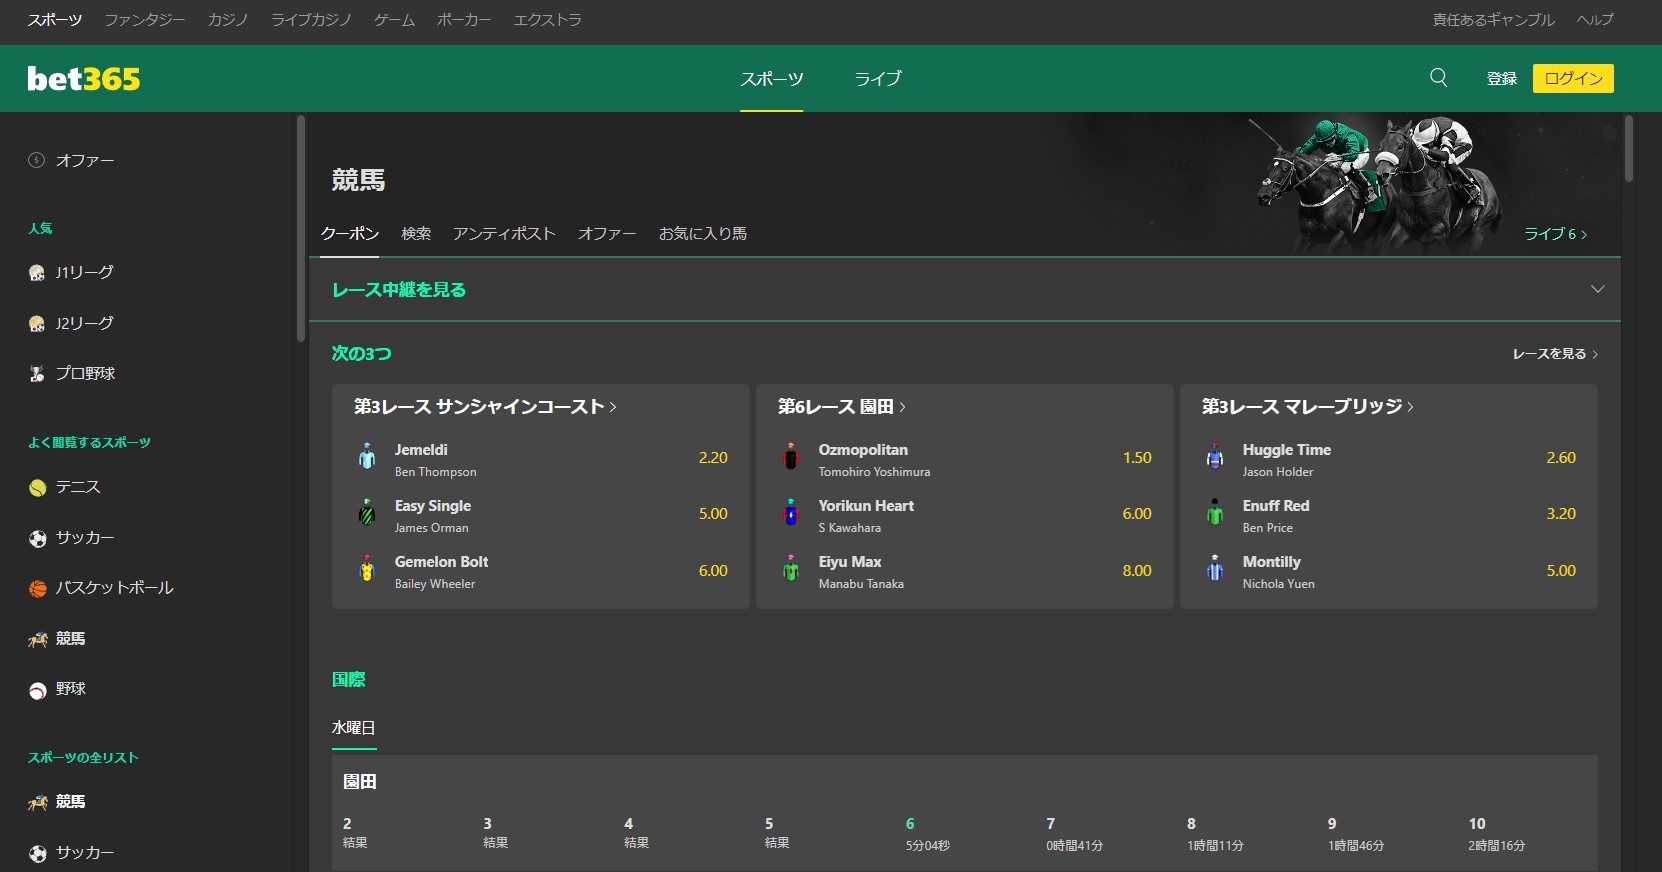The width and height of the screenshot is (1662, 872).
Task: Click the Gemelon Bolt jockey silk icon
Action: tap(367, 569)
